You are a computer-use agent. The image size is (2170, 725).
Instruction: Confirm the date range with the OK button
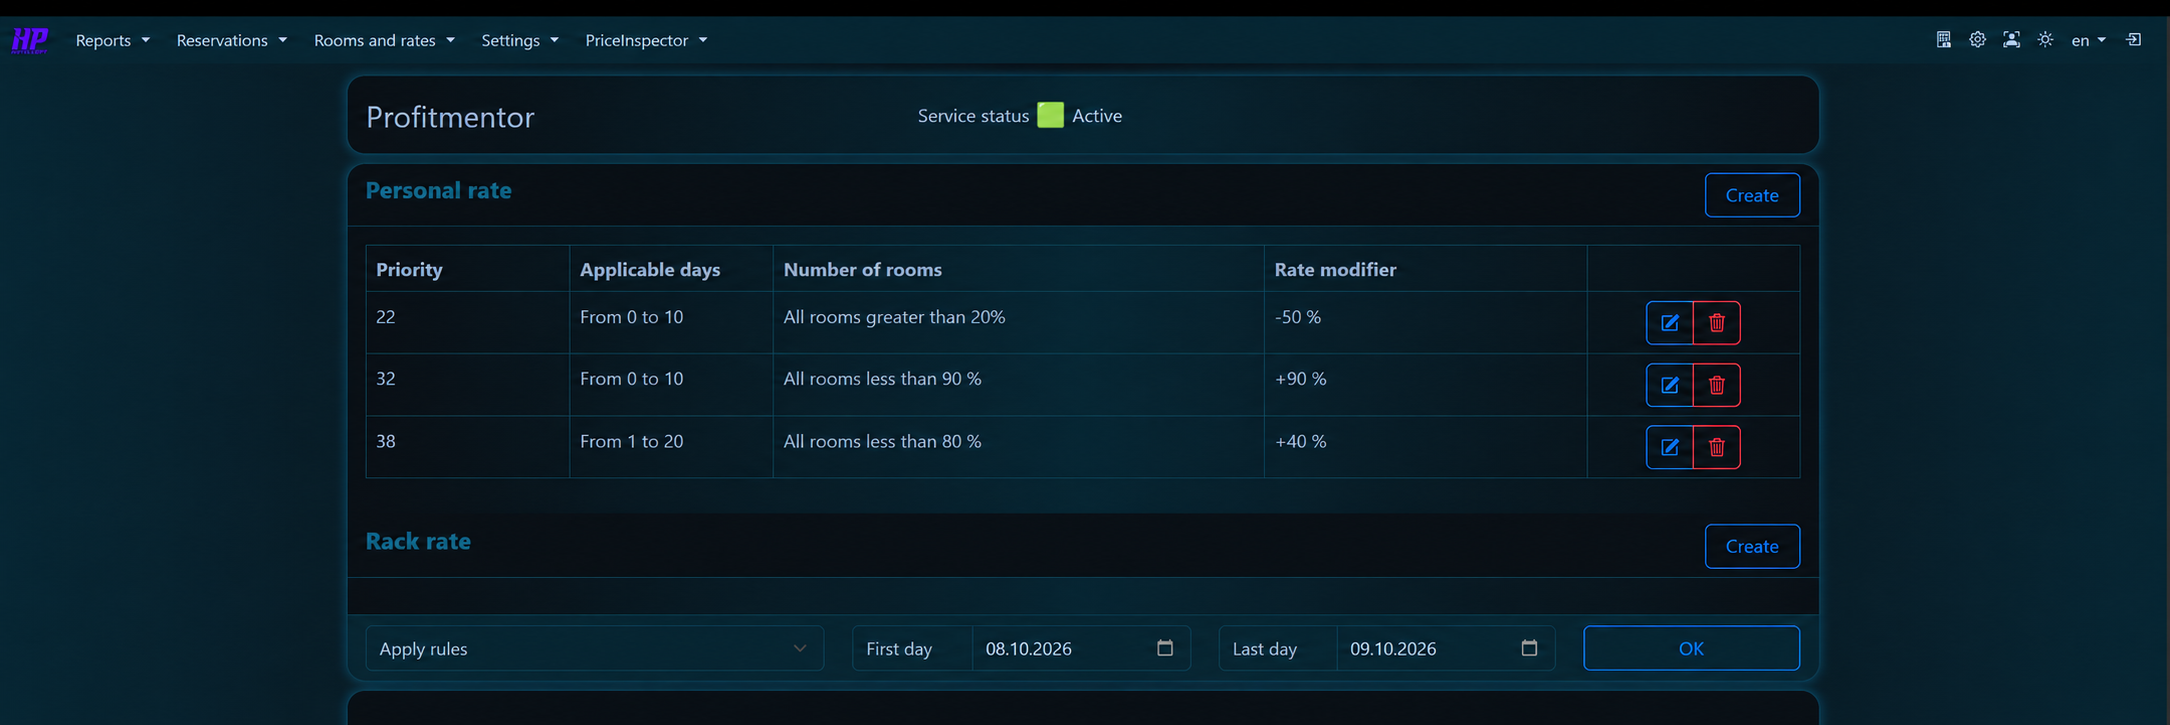click(1691, 648)
